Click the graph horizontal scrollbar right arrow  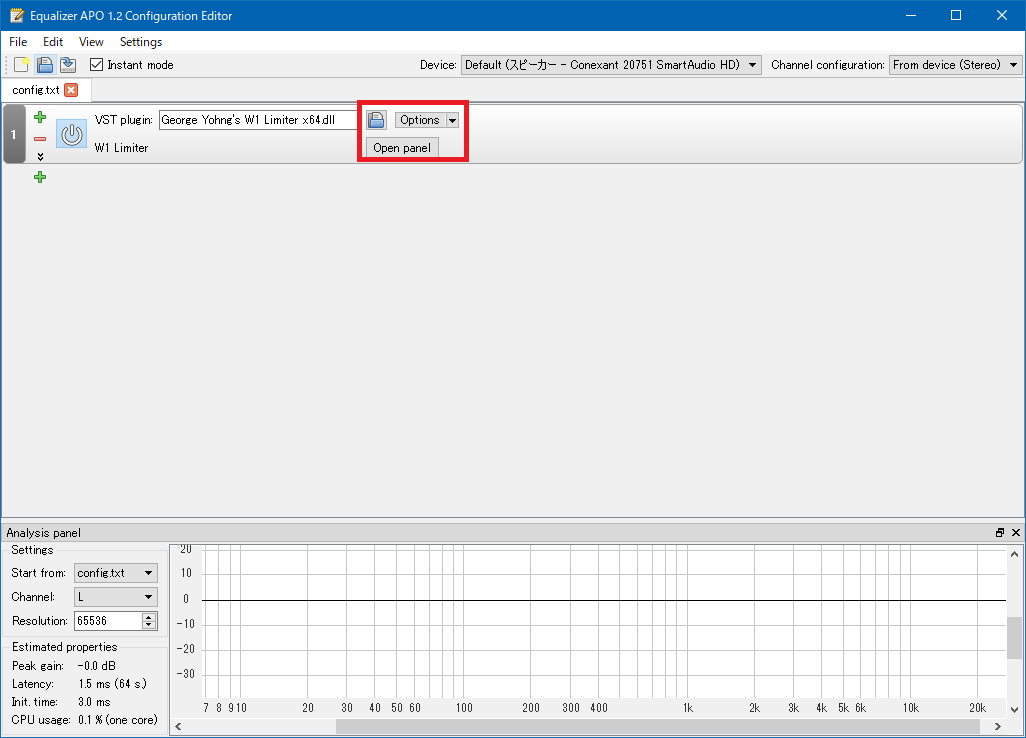pyautogui.click(x=998, y=727)
